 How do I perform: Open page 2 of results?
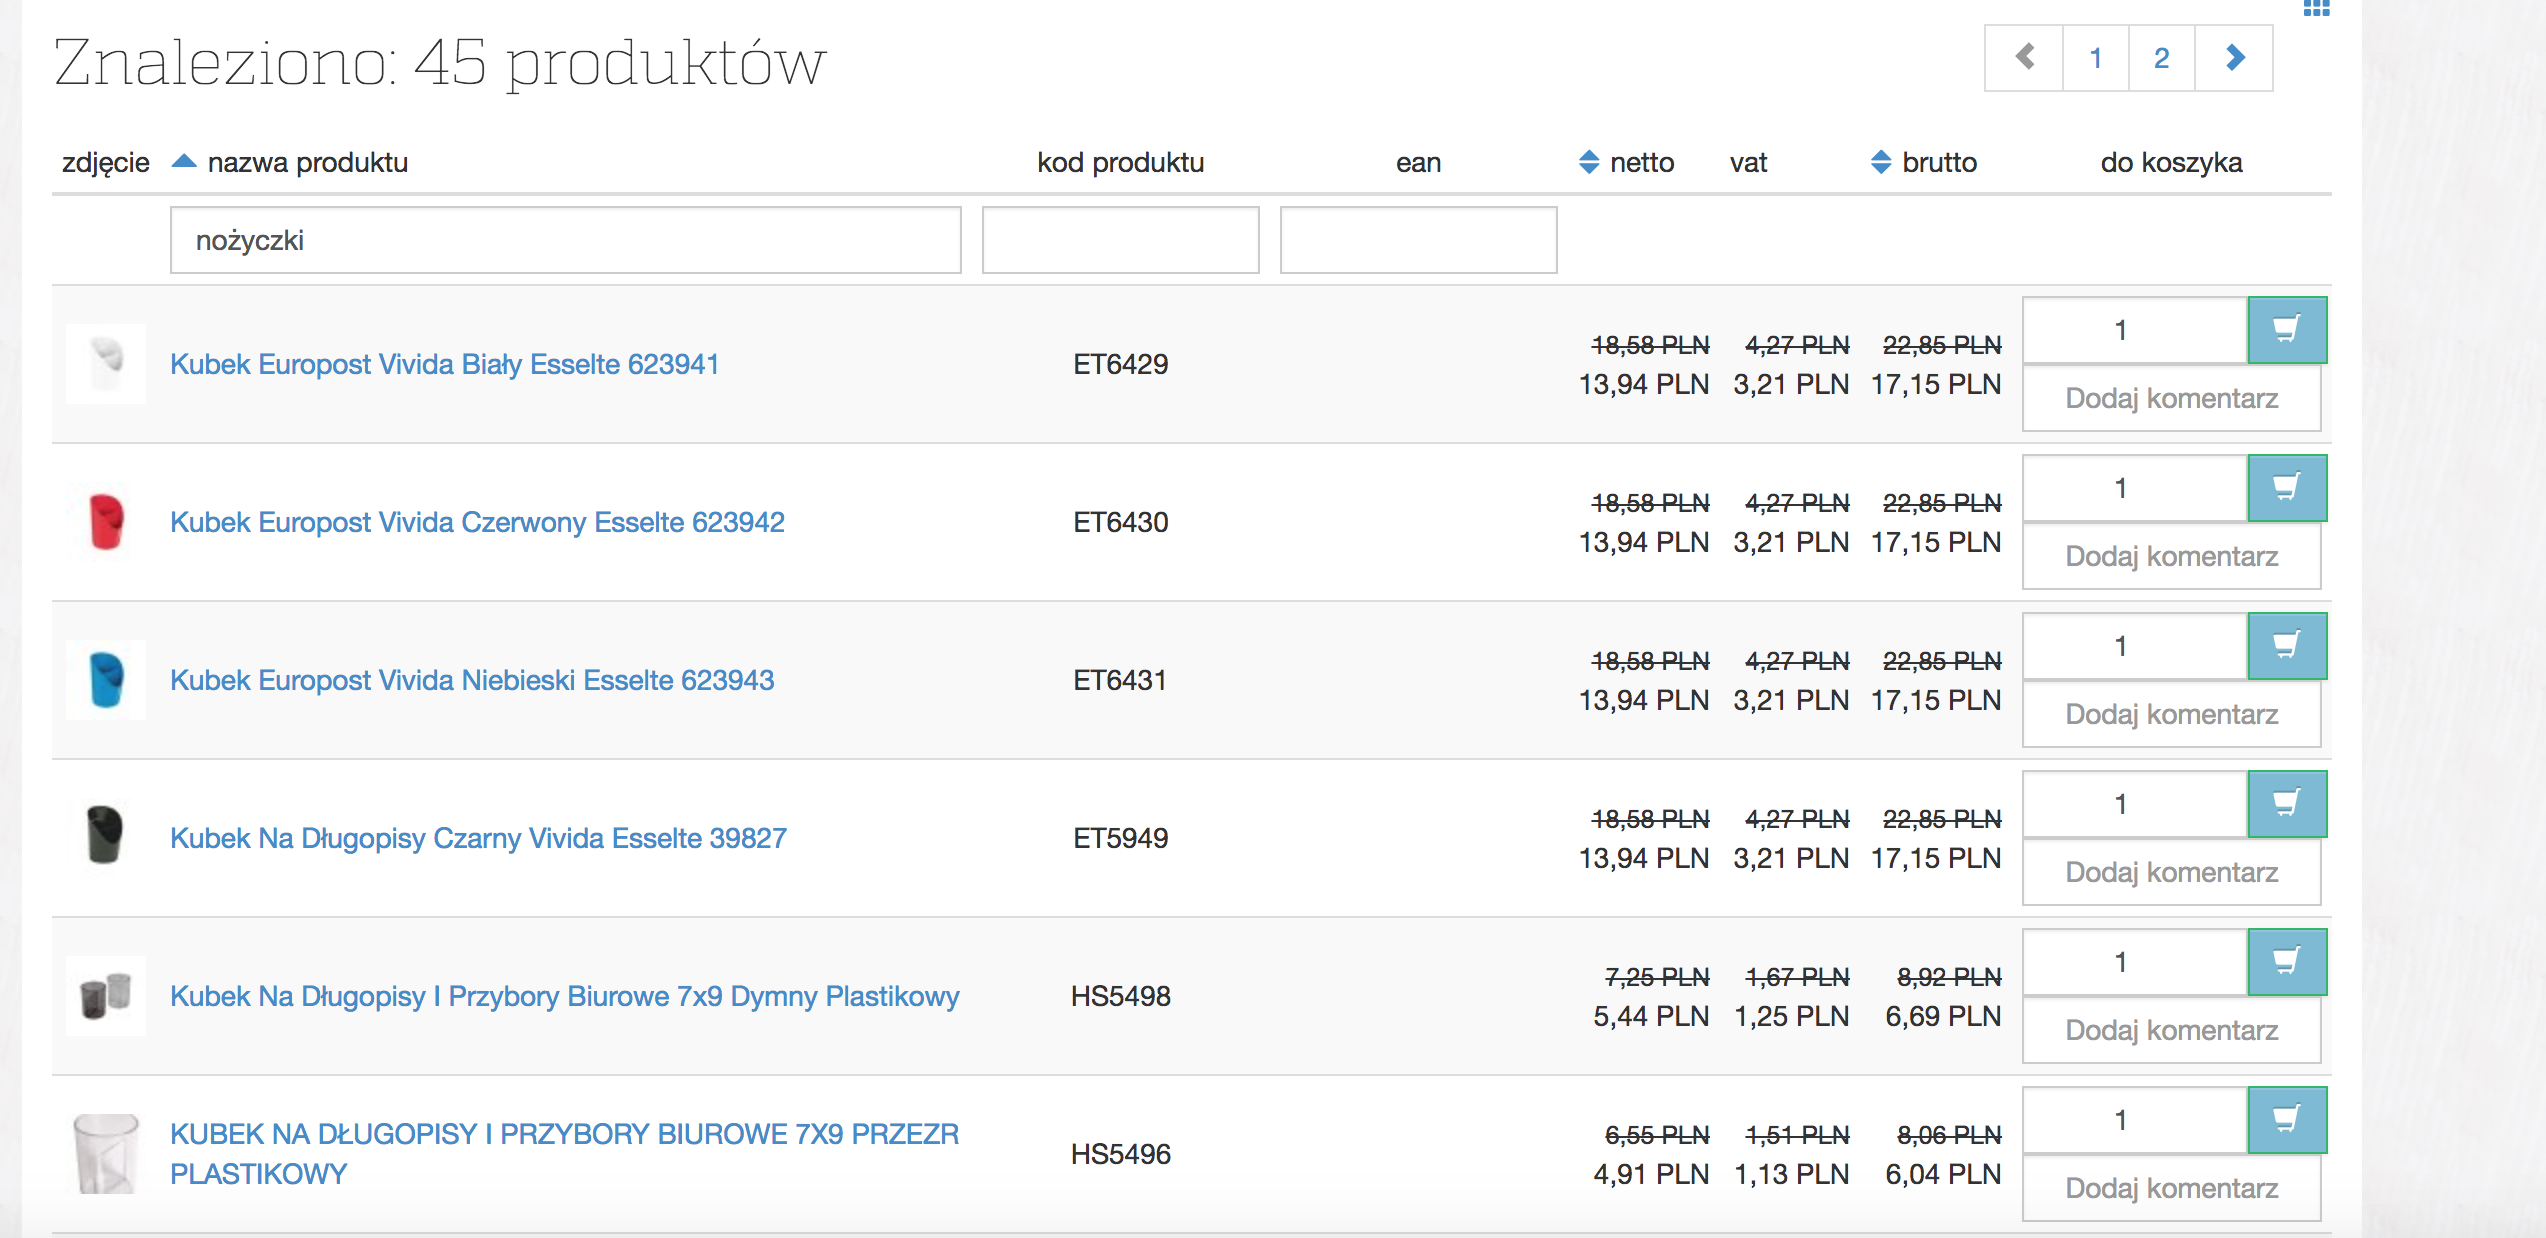[2161, 58]
